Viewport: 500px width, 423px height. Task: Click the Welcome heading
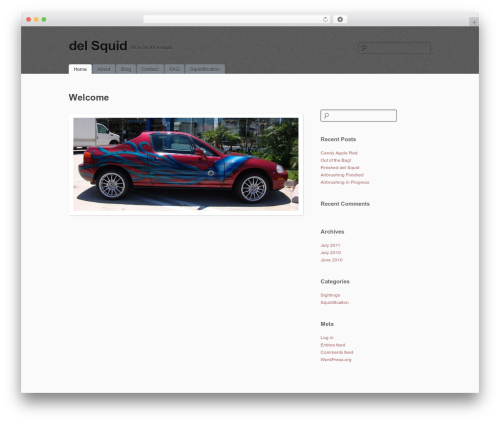[x=89, y=98]
